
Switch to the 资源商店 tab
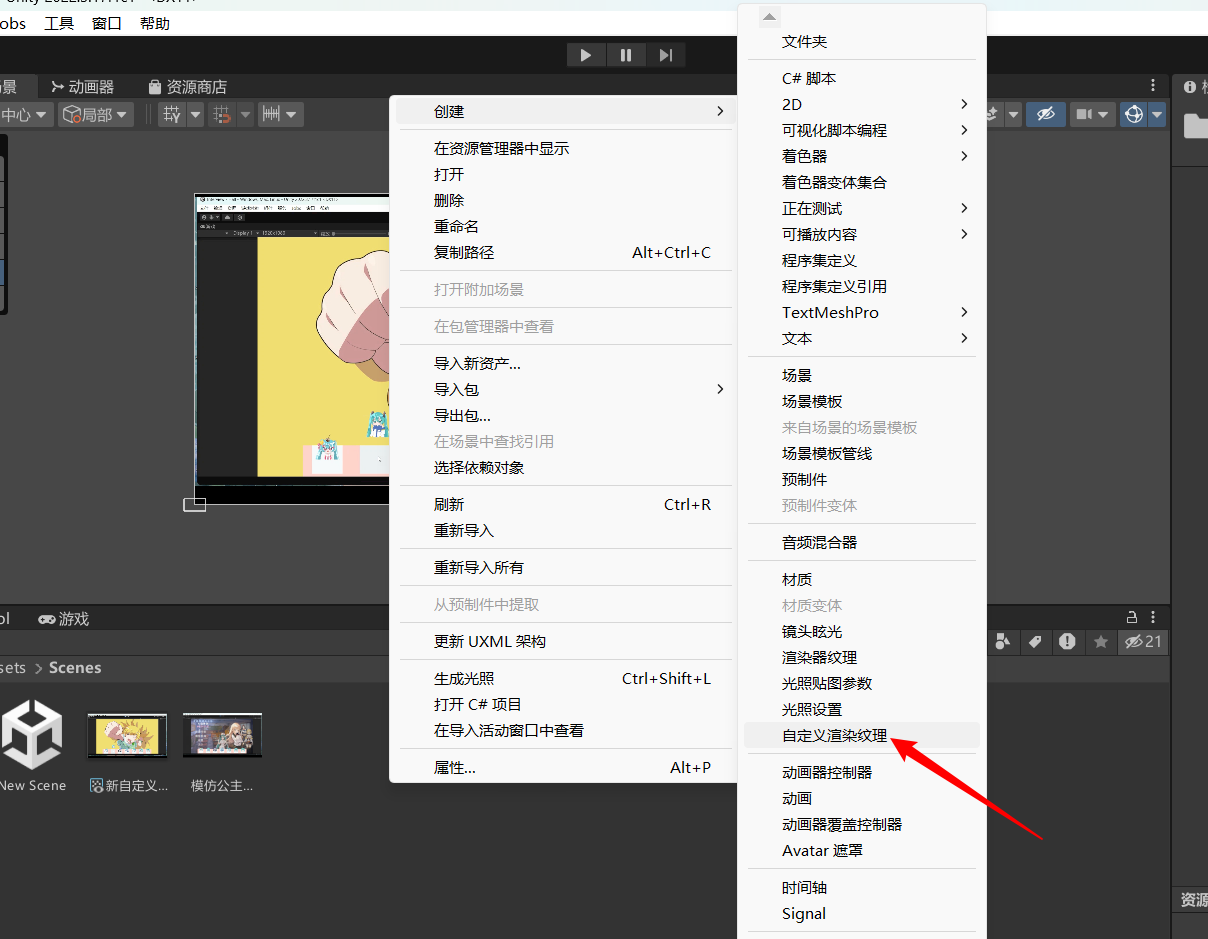pyautogui.click(x=187, y=87)
